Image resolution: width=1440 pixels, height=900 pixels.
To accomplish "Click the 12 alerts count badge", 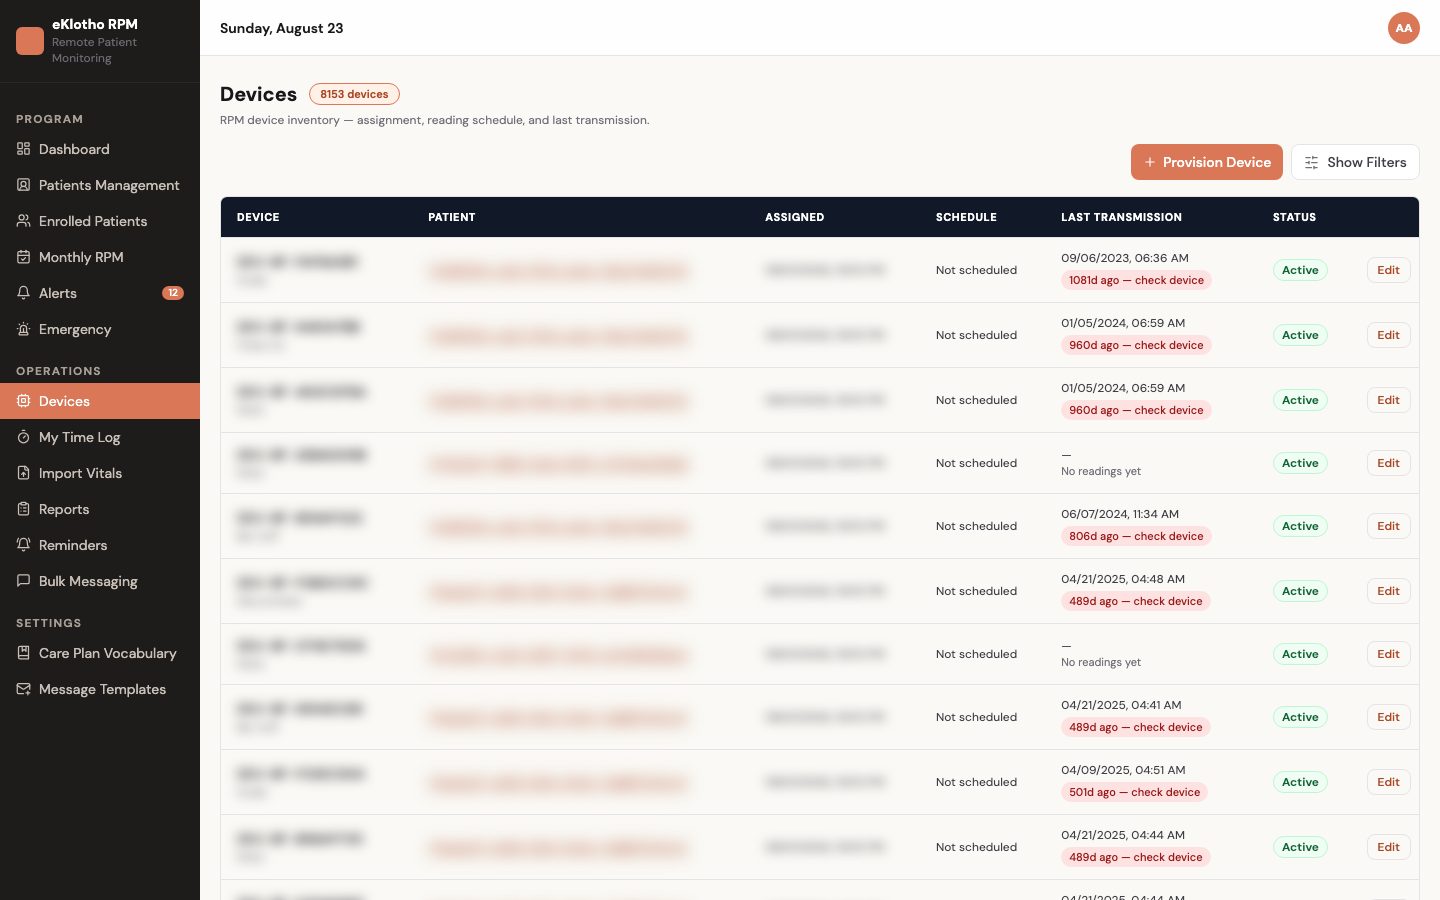I will click(173, 293).
